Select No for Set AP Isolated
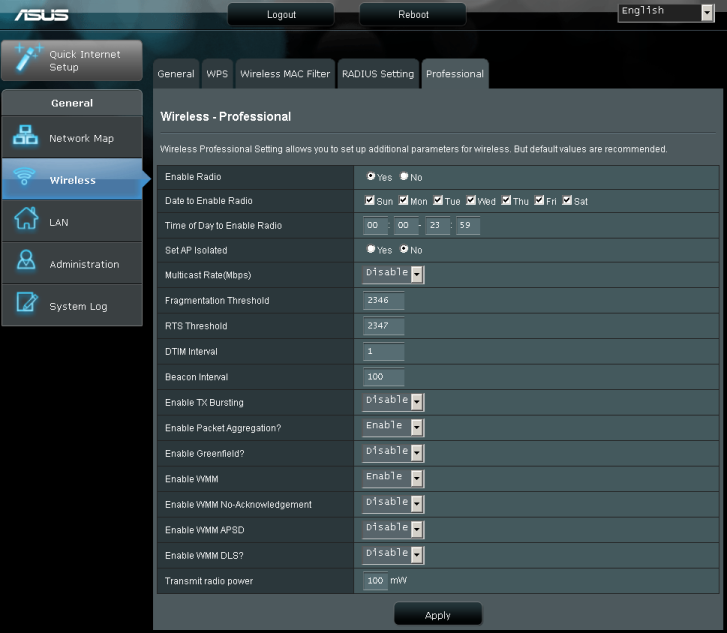Viewport: 727px width, 633px height. pos(404,249)
